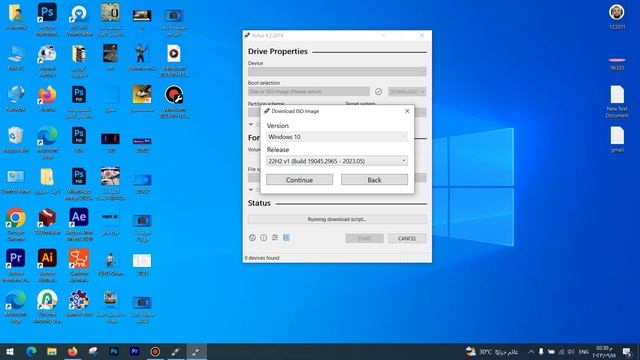Click Continue in Download ISO Image dialog
This screenshot has width=640, height=360.
299,180
